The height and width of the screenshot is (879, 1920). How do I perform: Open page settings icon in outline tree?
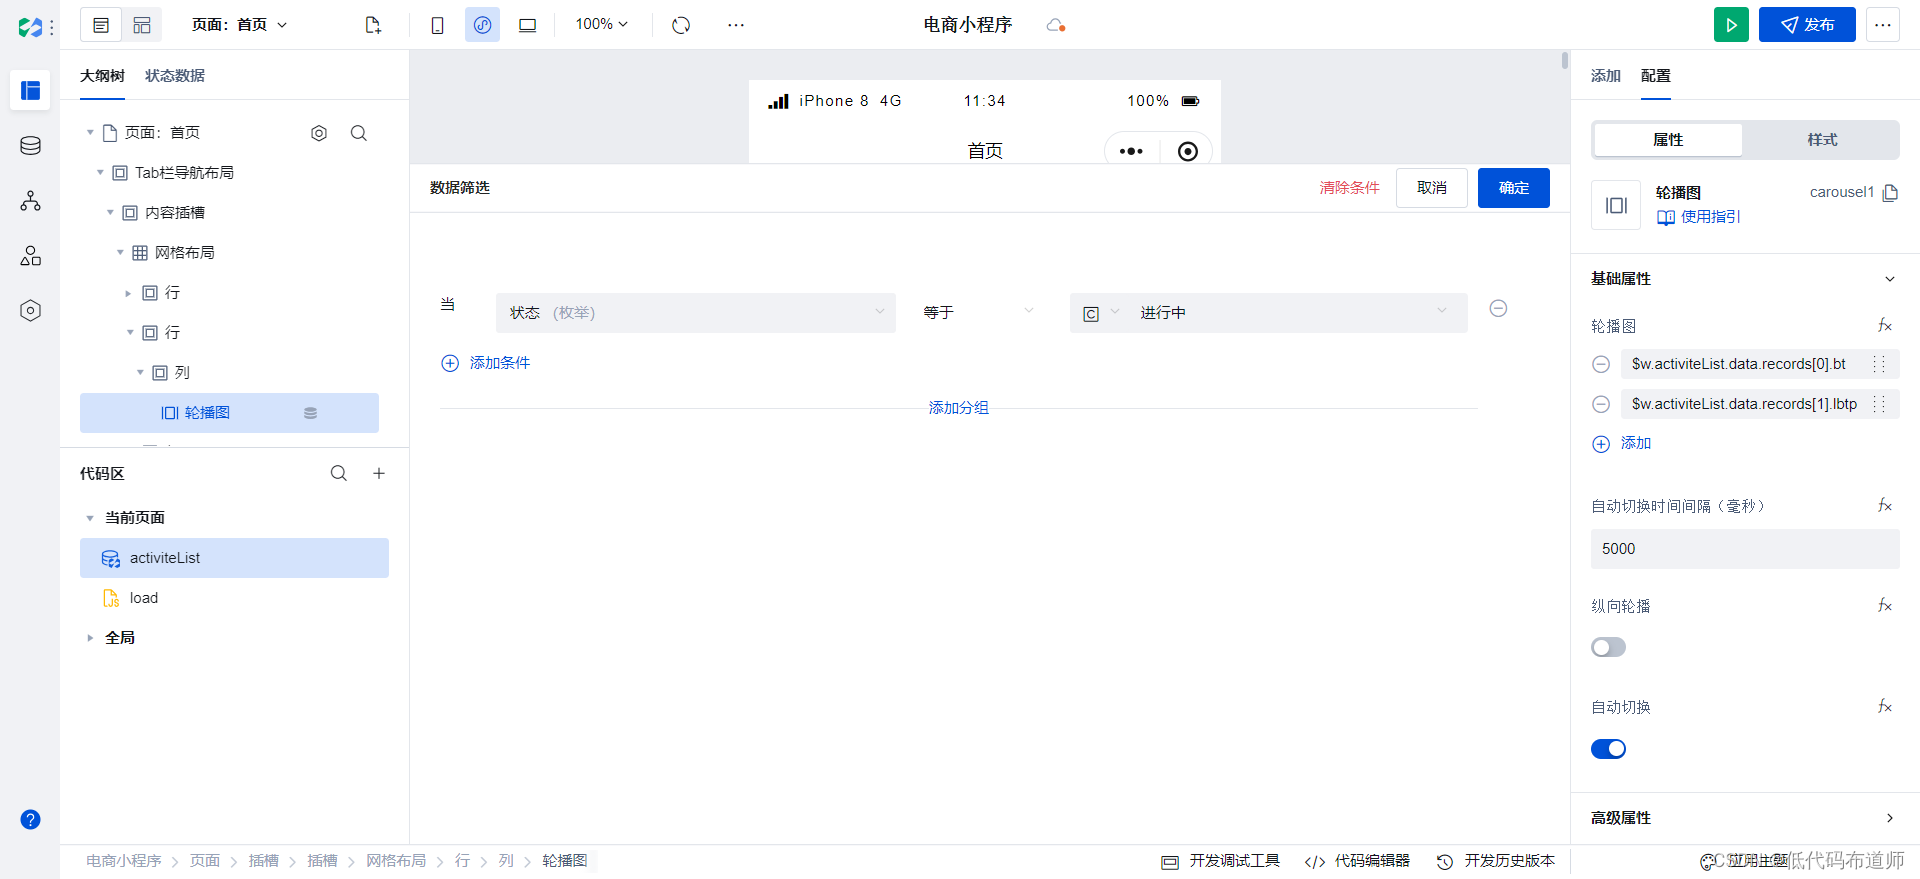pyautogui.click(x=319, y=133)
